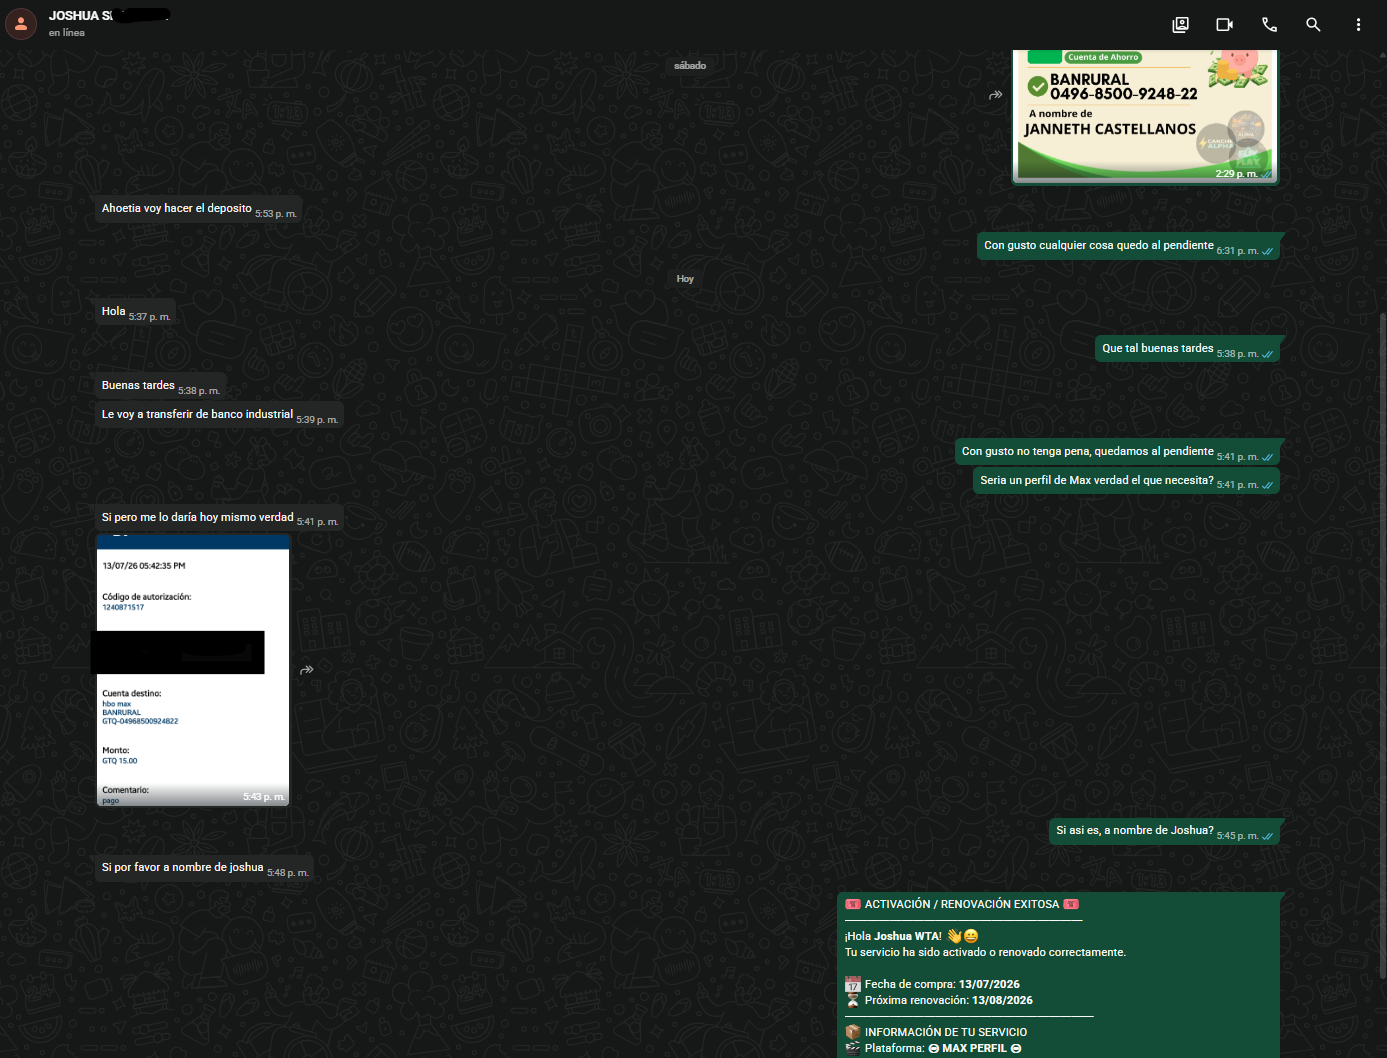Image resolution: width=1387 pixels, height=1058 pixels.
Task: Click the 'Hoy' date separator
Action: point(685,279)
